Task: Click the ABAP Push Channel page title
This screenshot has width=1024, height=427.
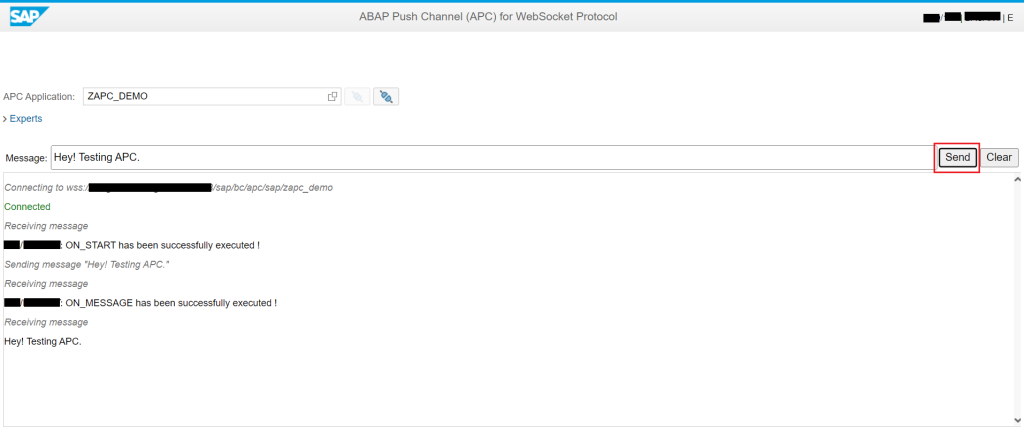Action: [x=488, y=16]
